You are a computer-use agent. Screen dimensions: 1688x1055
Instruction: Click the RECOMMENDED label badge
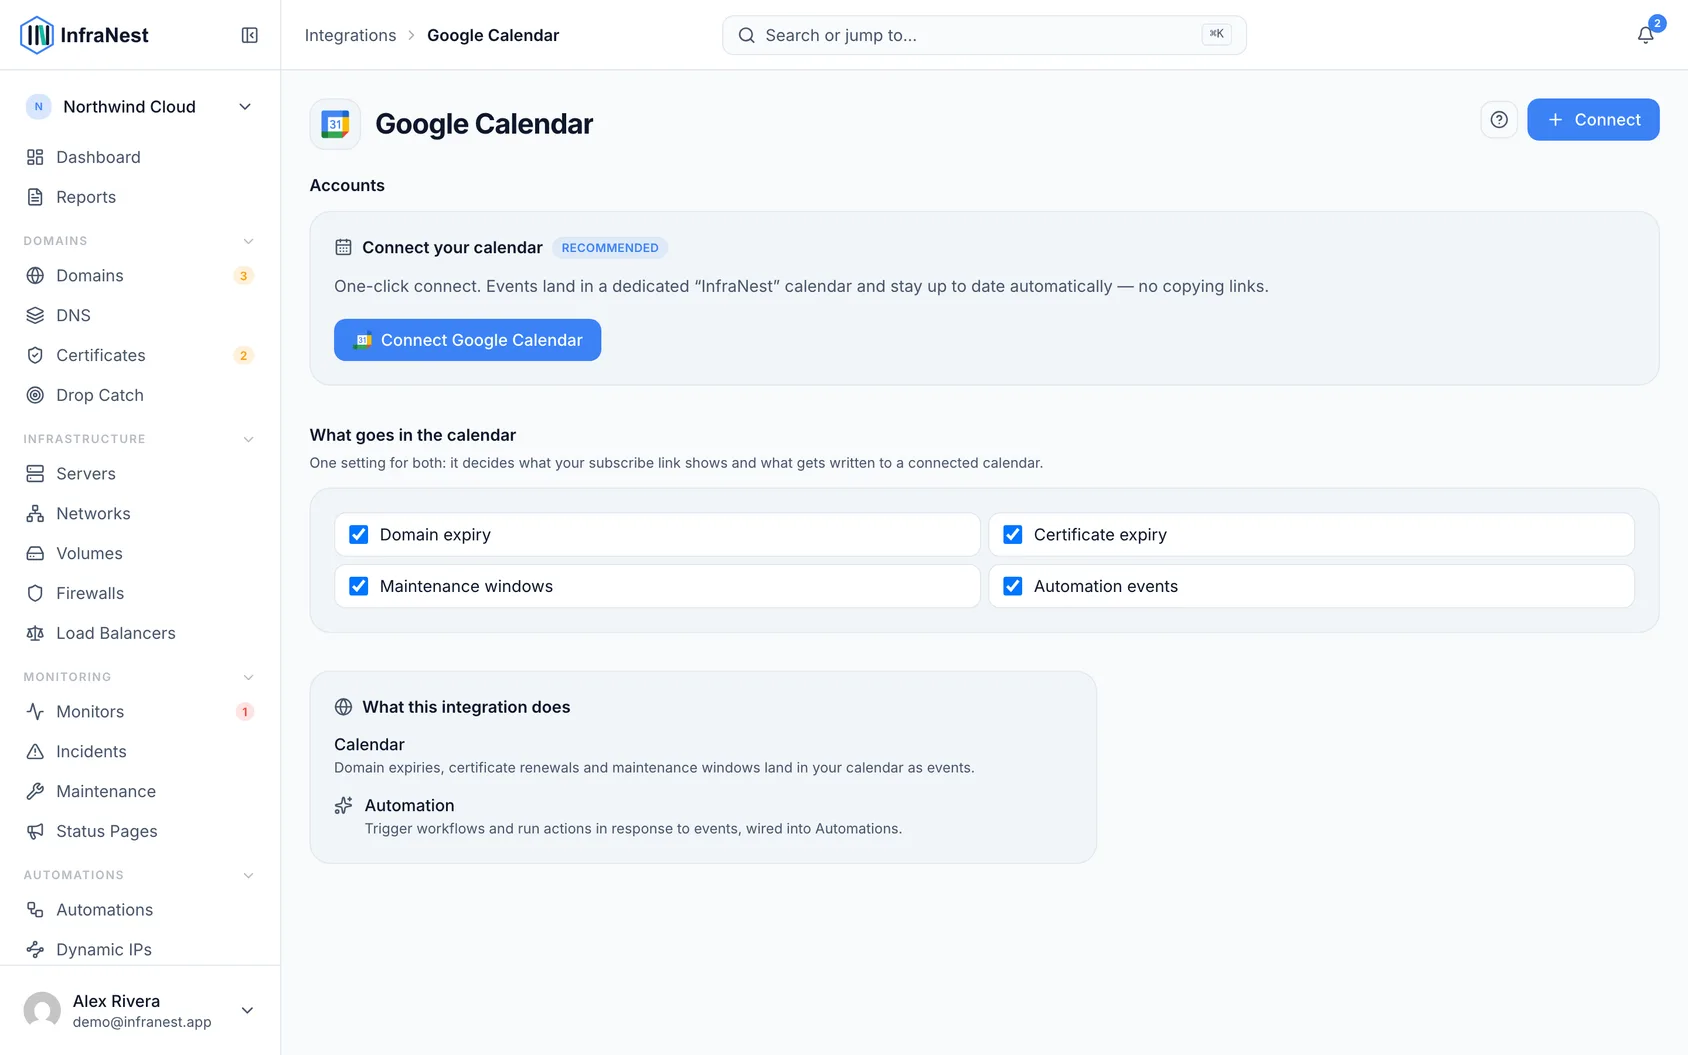pos(610,248)
